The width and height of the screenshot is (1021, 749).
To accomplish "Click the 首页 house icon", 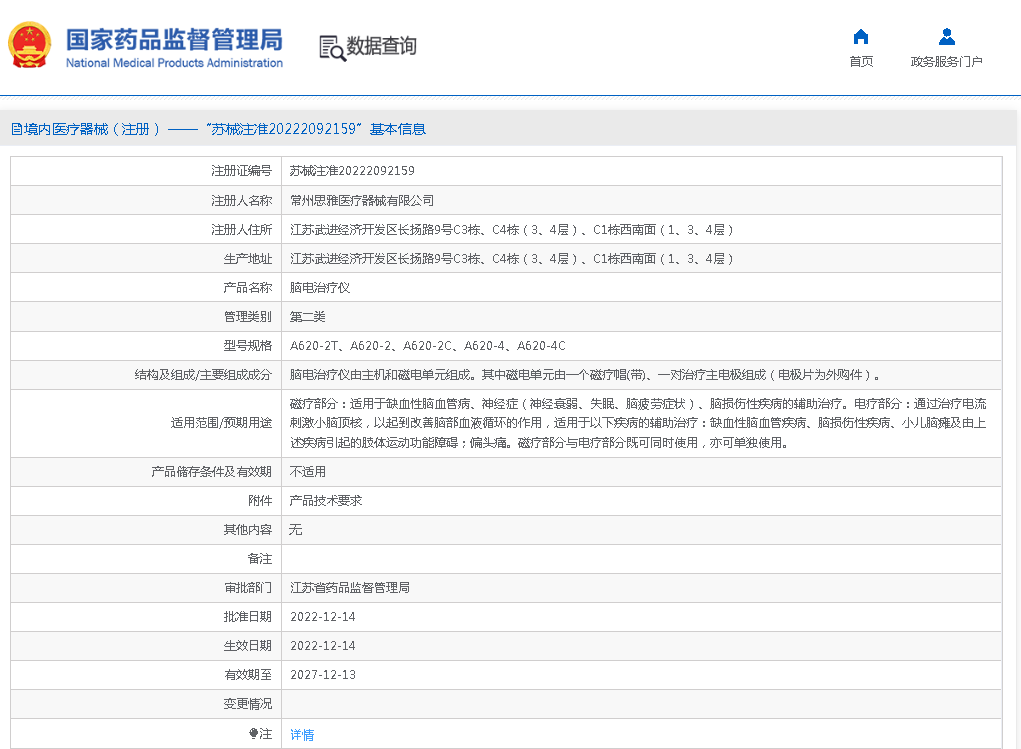I will tap(860, 37).
